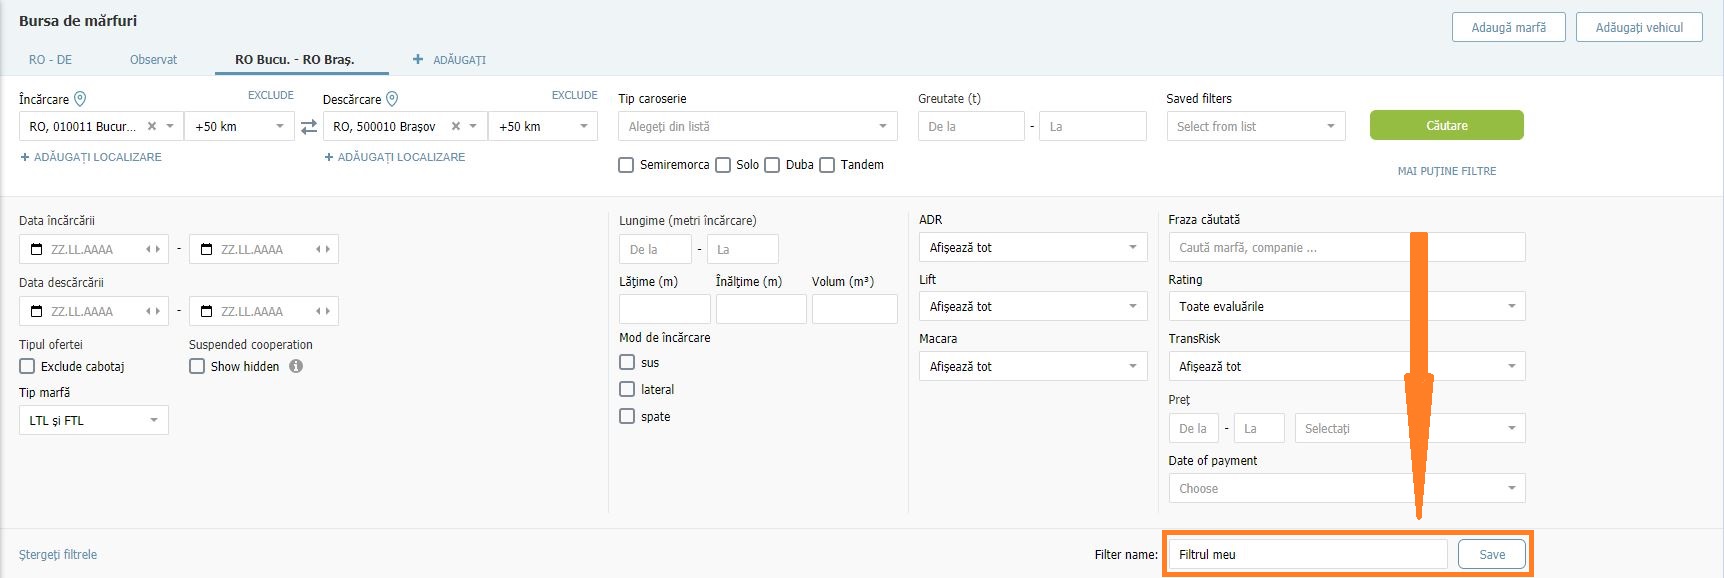Viewport: 1724px width, 578px height.
Task: Add localization under Încărcare
Action: [x=91, y=157]
